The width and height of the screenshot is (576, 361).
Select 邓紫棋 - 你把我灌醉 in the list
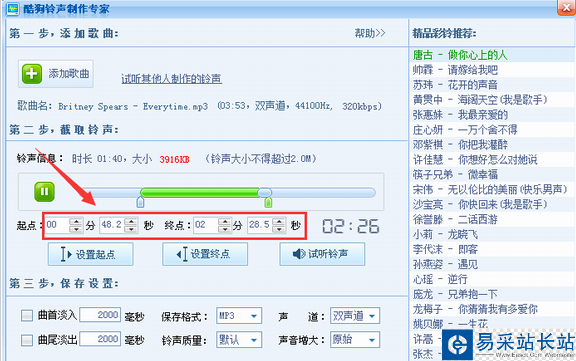click(492, 144)
